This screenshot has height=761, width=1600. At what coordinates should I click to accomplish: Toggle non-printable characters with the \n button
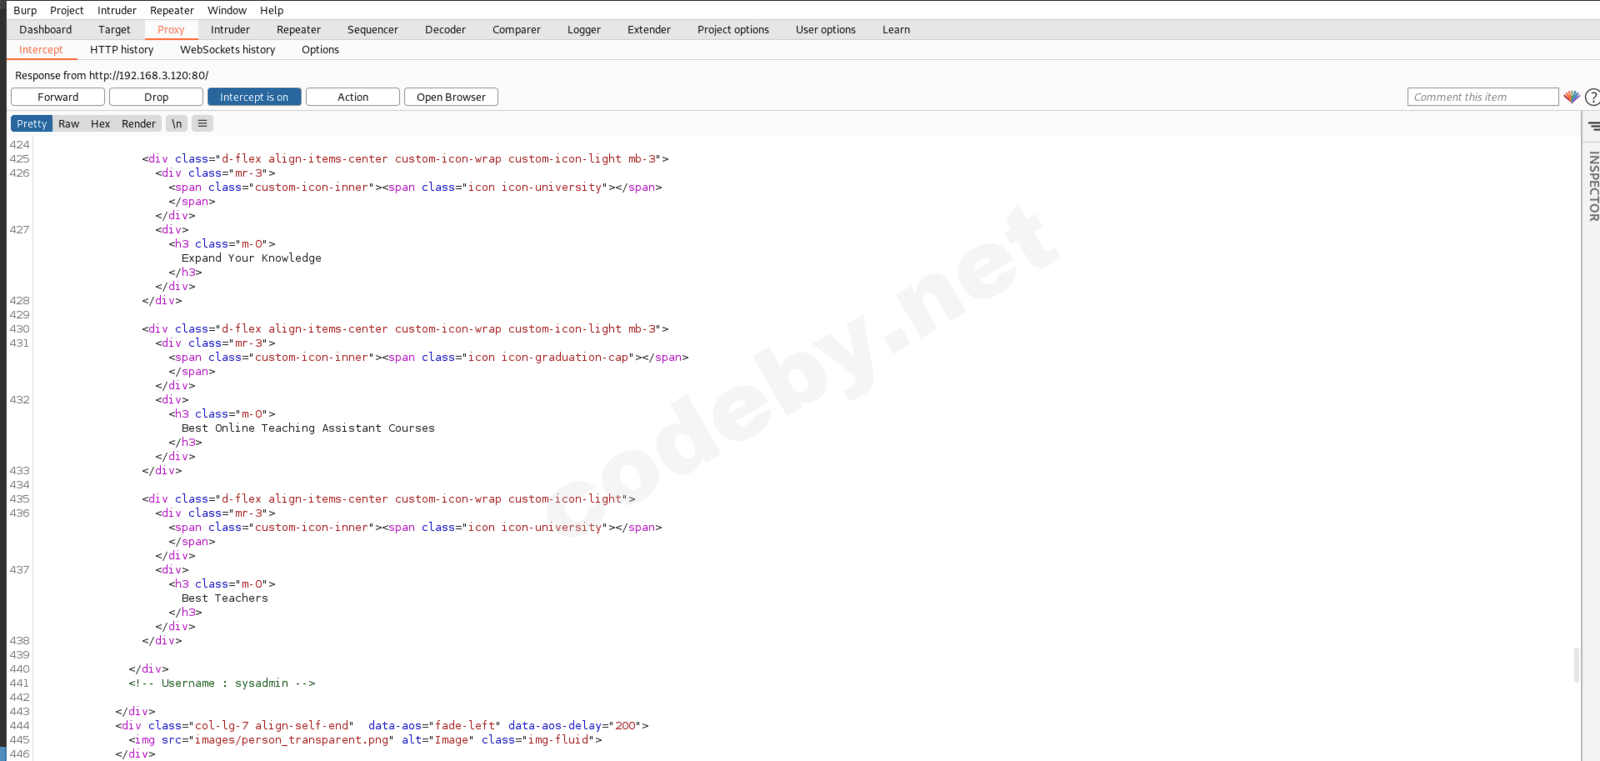(177, 124)
